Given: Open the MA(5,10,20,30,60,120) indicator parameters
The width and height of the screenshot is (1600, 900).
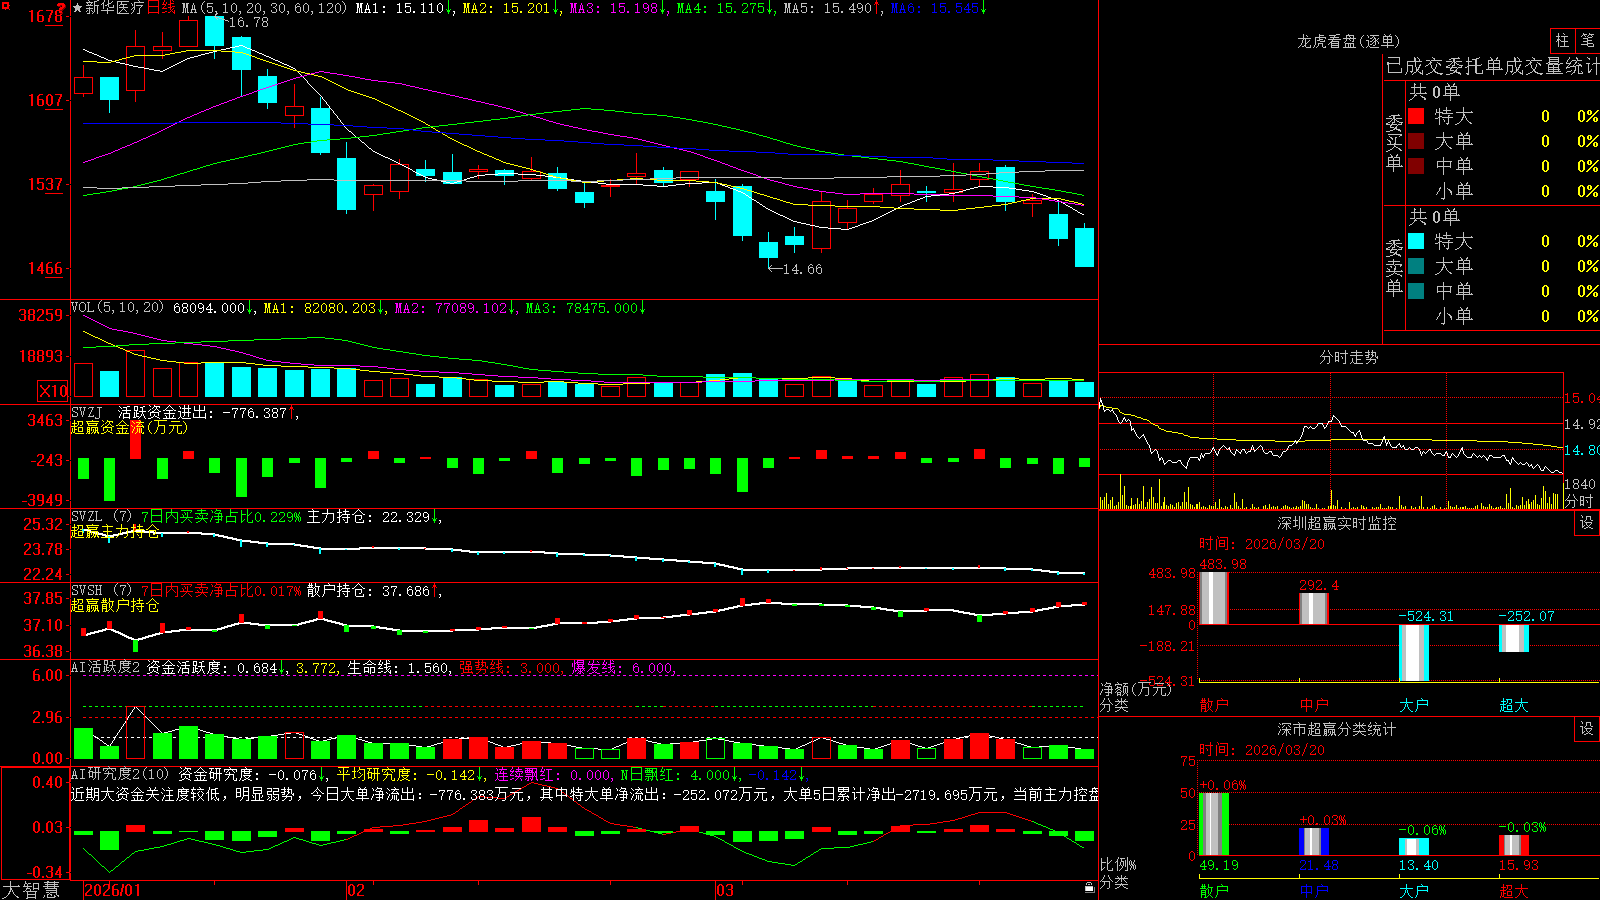Looking at the screenshot, I should coord(264,8).
